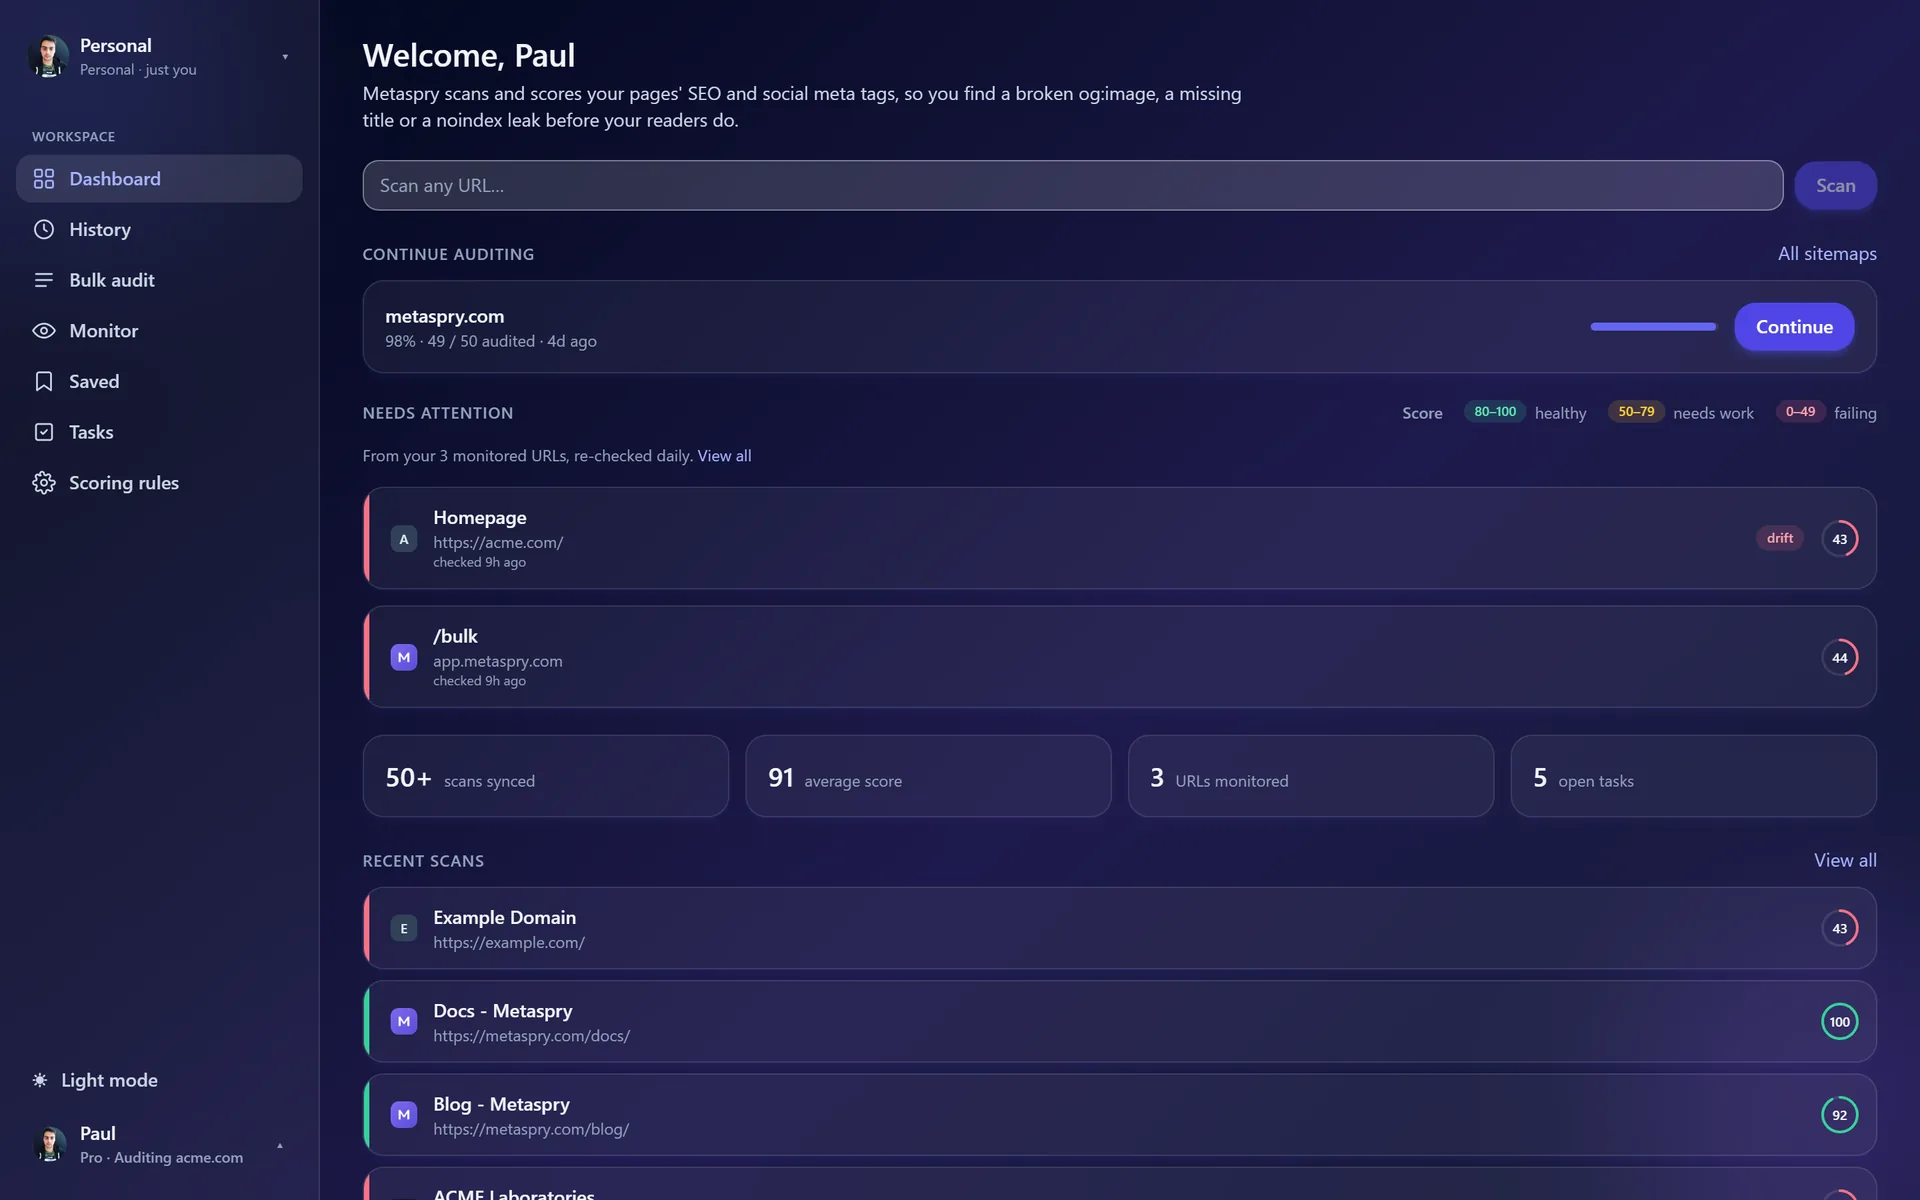Click the 50–79 needs work swatch
This screenshot has width=1920, height=1200.
(1636, 412)
